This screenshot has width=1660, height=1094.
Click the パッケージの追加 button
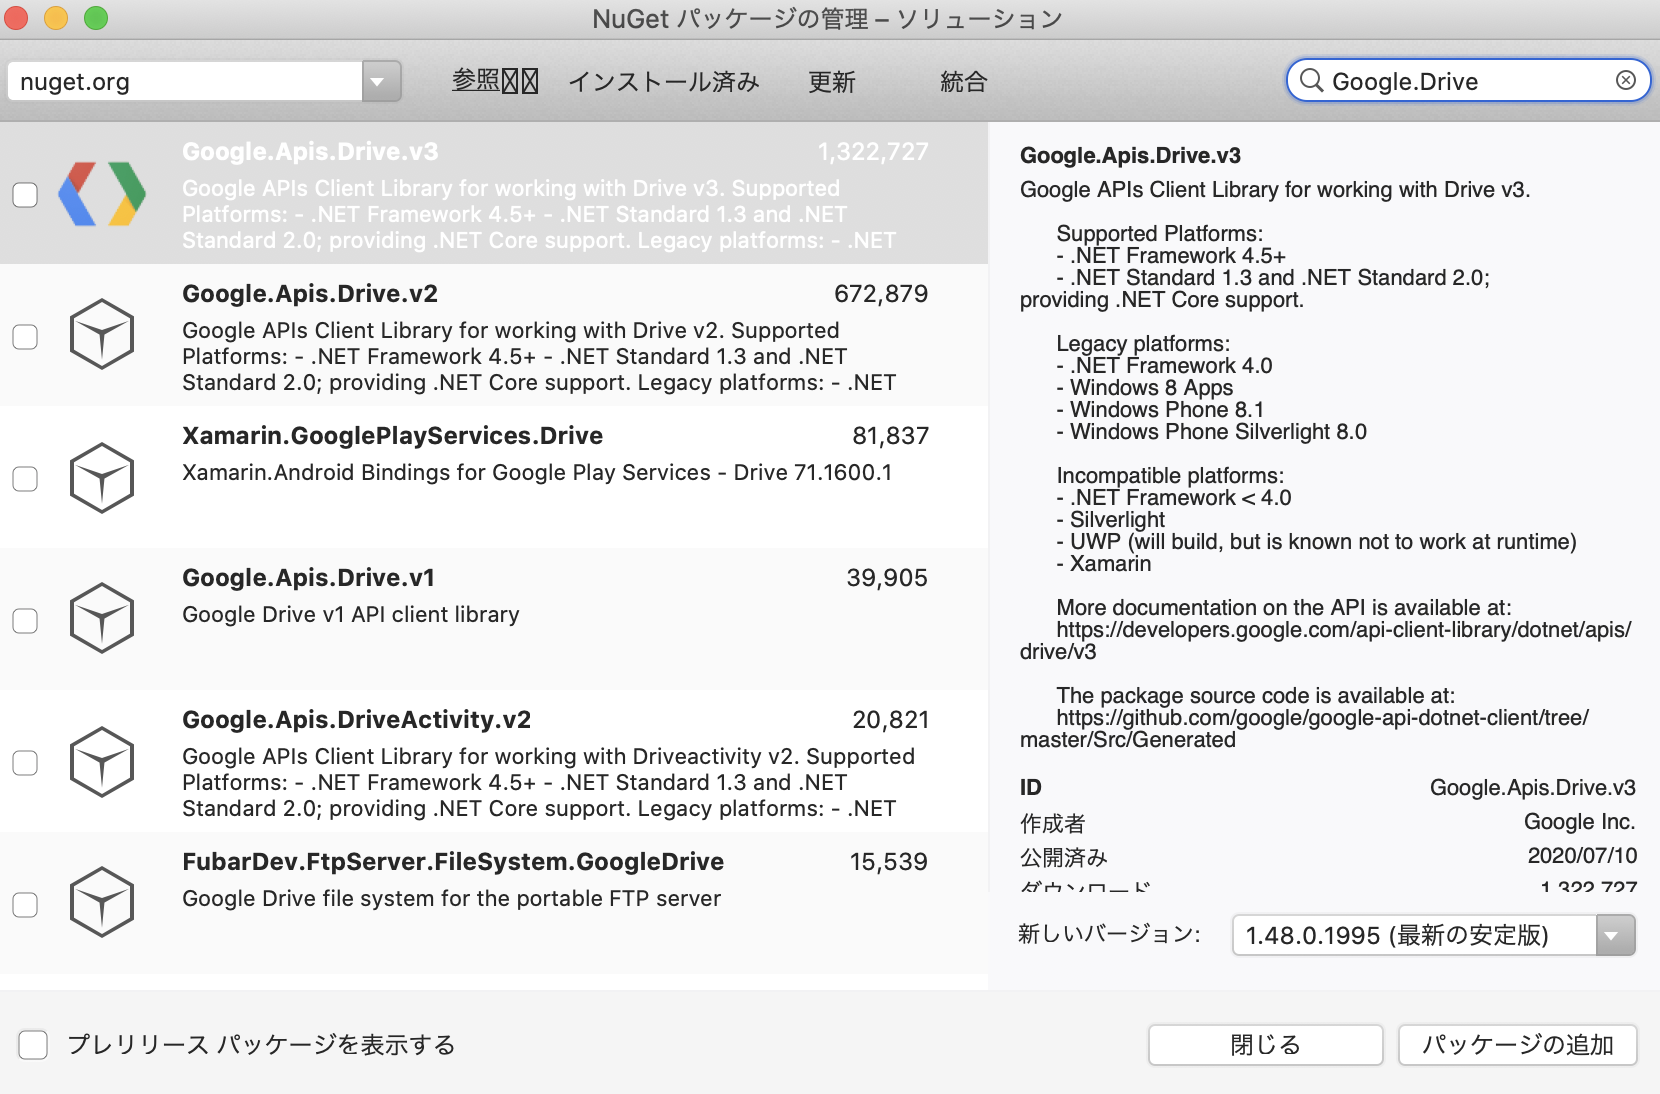pos(1517,1045)
